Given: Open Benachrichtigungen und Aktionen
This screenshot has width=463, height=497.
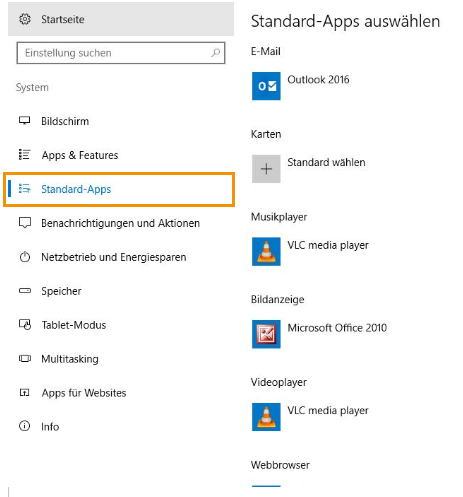Looking at the screenshot, I should point(119,223).
